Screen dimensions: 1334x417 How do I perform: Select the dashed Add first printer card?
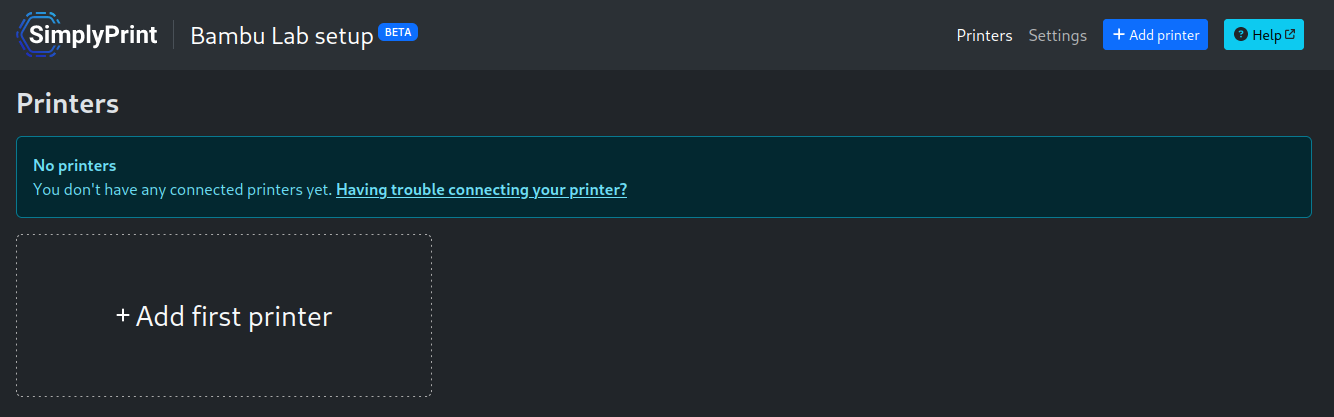224,316
